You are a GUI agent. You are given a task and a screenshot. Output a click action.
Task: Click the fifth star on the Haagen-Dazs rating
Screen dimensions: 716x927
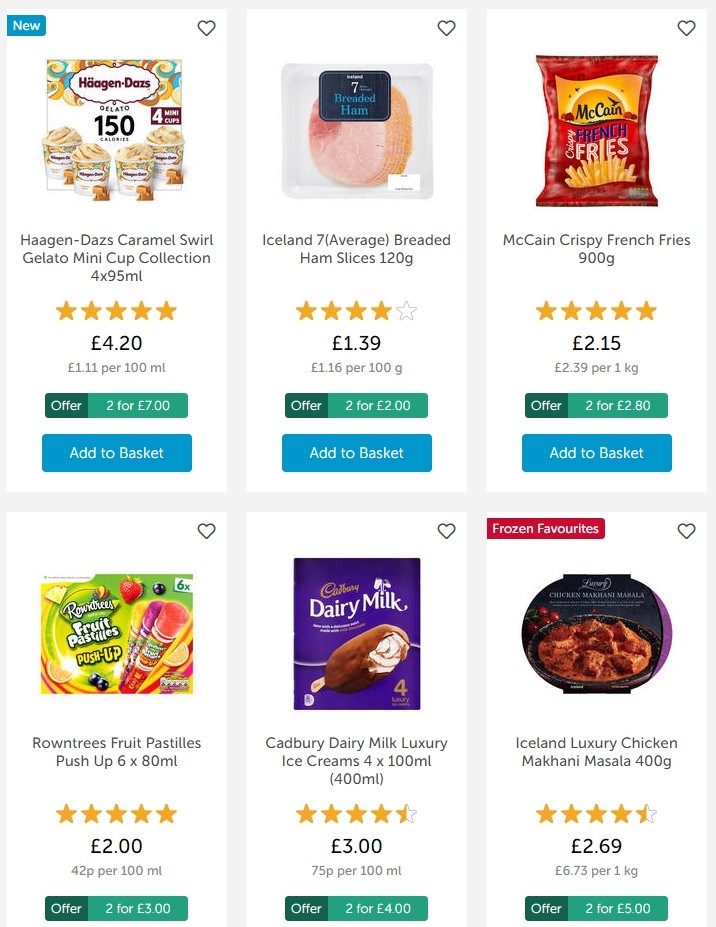coord(168,311)
